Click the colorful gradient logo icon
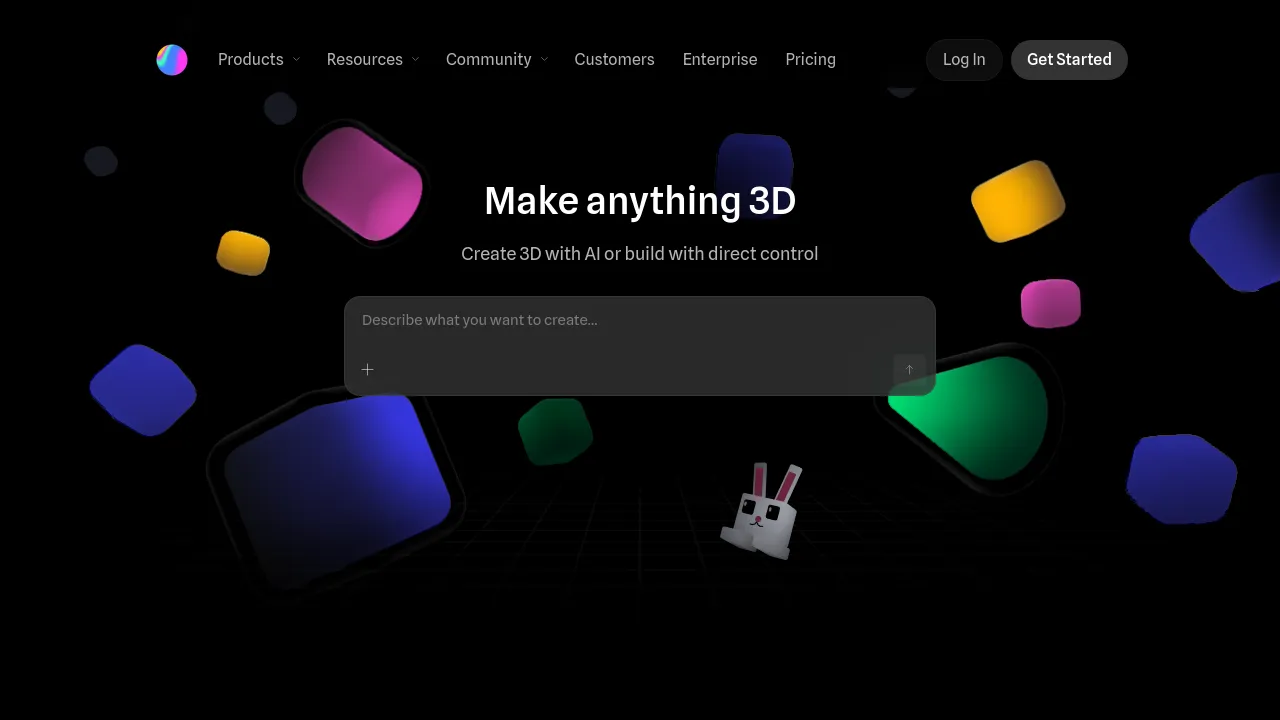The width and height of the screenshot is (1280, 720). coord(172,60)
